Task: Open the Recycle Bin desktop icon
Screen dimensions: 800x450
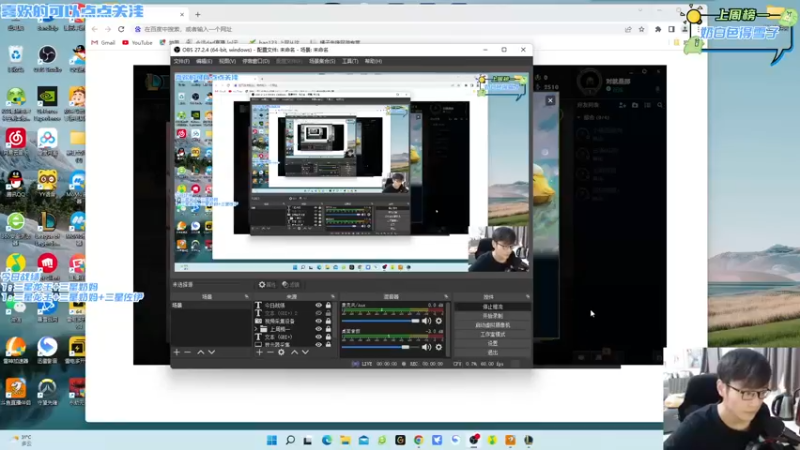Action: (x=16, y=58)
